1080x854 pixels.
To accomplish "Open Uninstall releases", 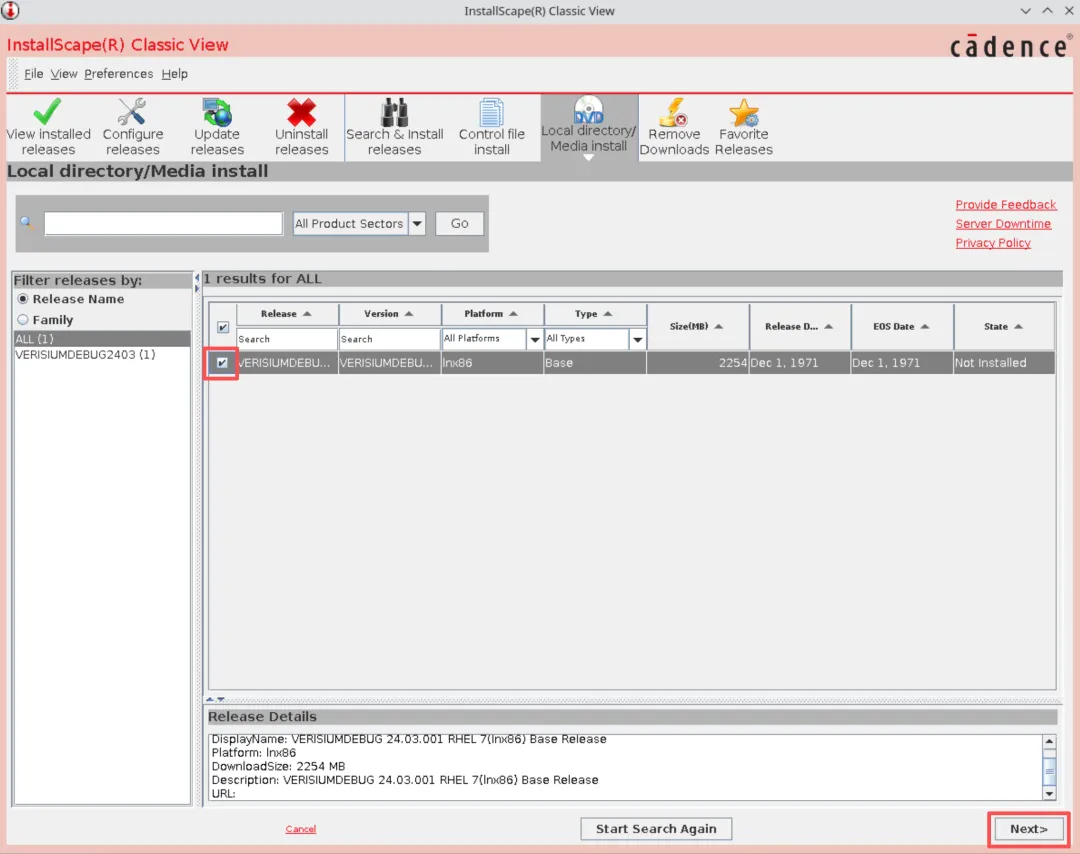I will click(302, 128).
